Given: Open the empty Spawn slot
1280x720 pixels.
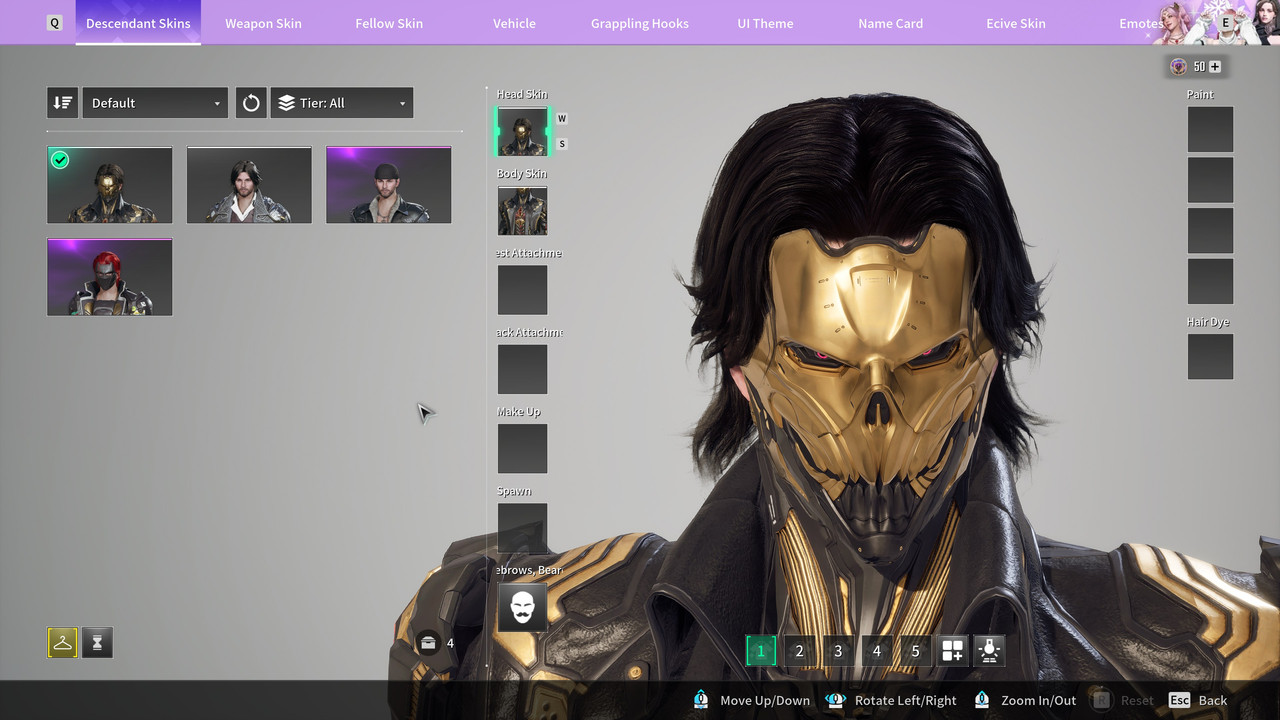Looking at the screenshot, I should [522, 528].
